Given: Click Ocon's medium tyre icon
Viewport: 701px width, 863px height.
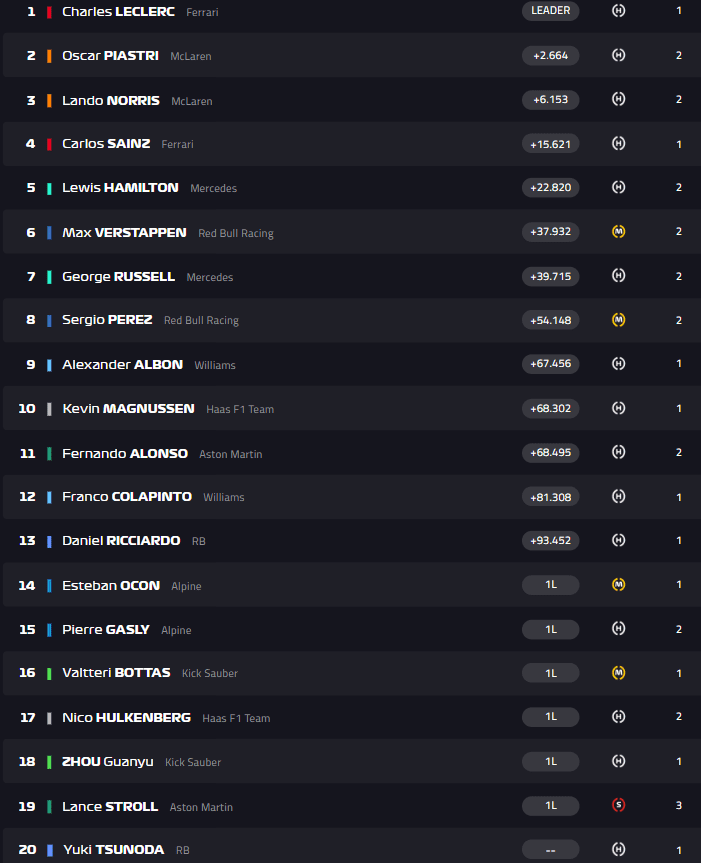Looking at the screenshot, I should (x=618, y=584).
